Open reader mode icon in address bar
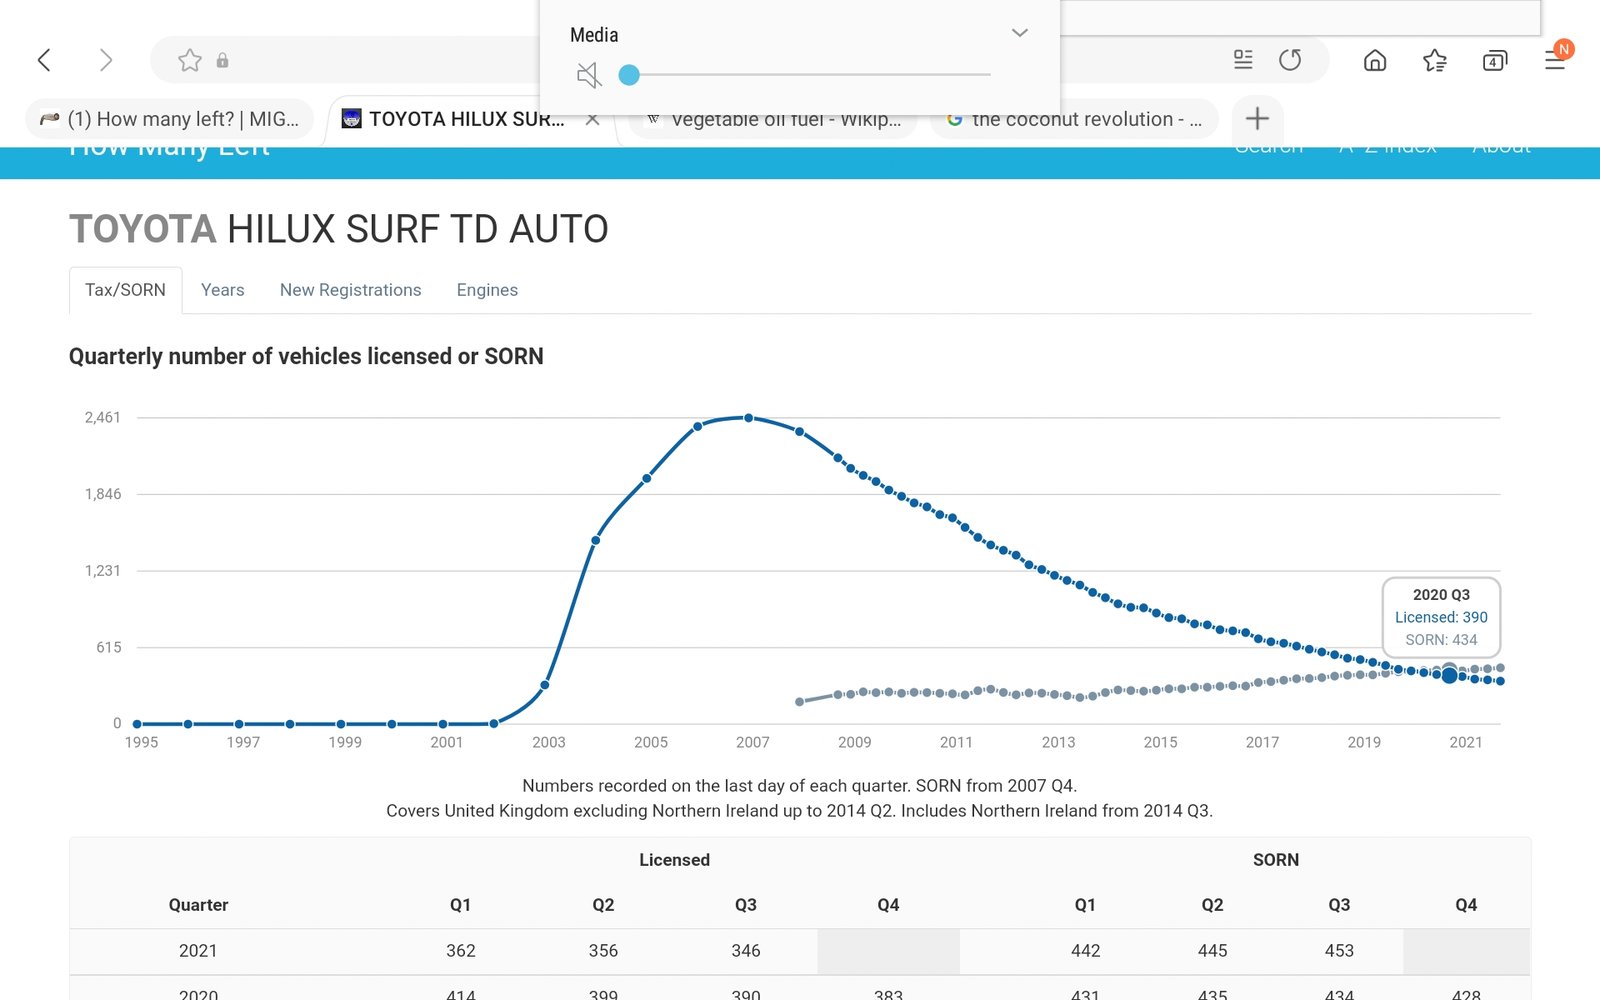 1243,60
